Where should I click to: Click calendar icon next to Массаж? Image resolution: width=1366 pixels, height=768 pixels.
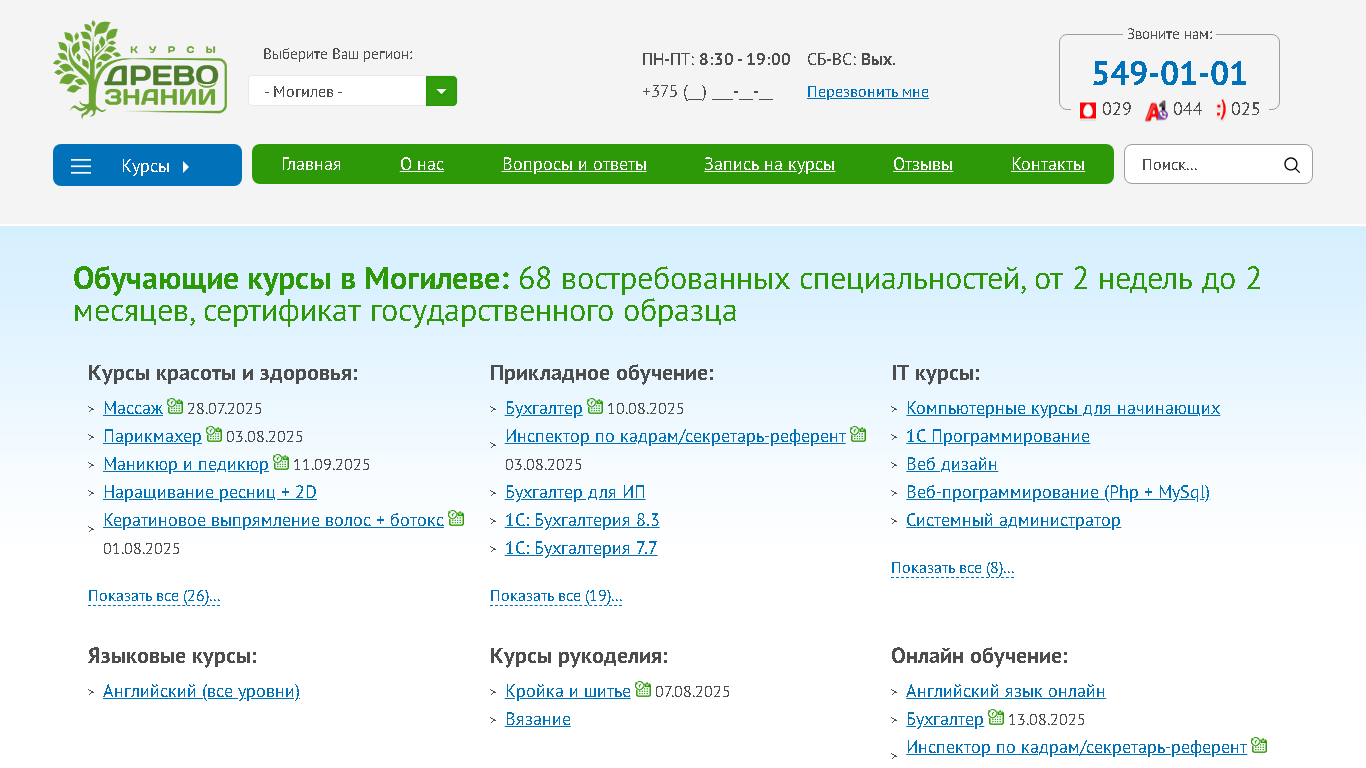tap(175, 406)
